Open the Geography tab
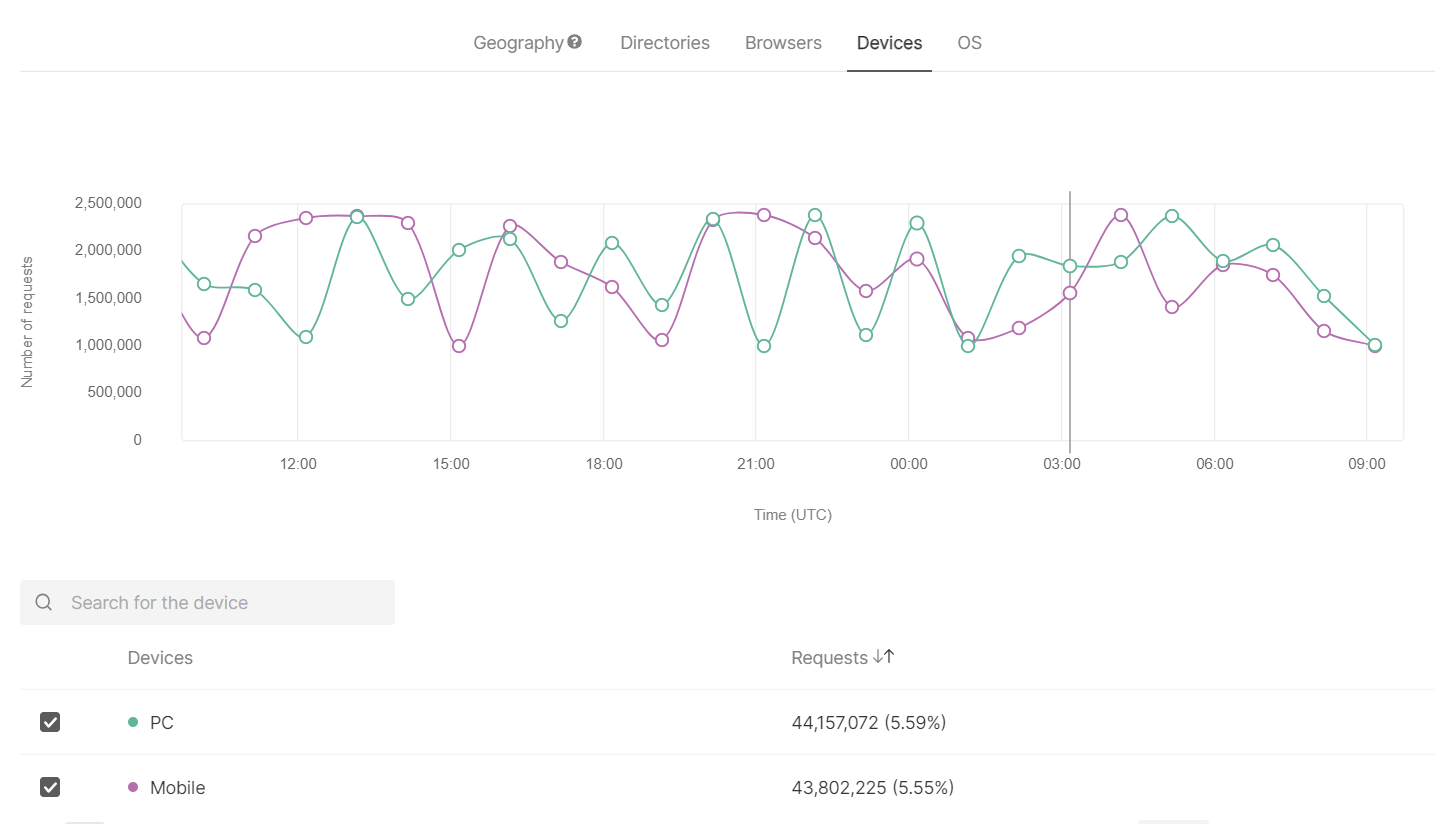Image resolution: width=1454 pixels, height=824 pixels. pyautogui.click(x=518, y=43)
